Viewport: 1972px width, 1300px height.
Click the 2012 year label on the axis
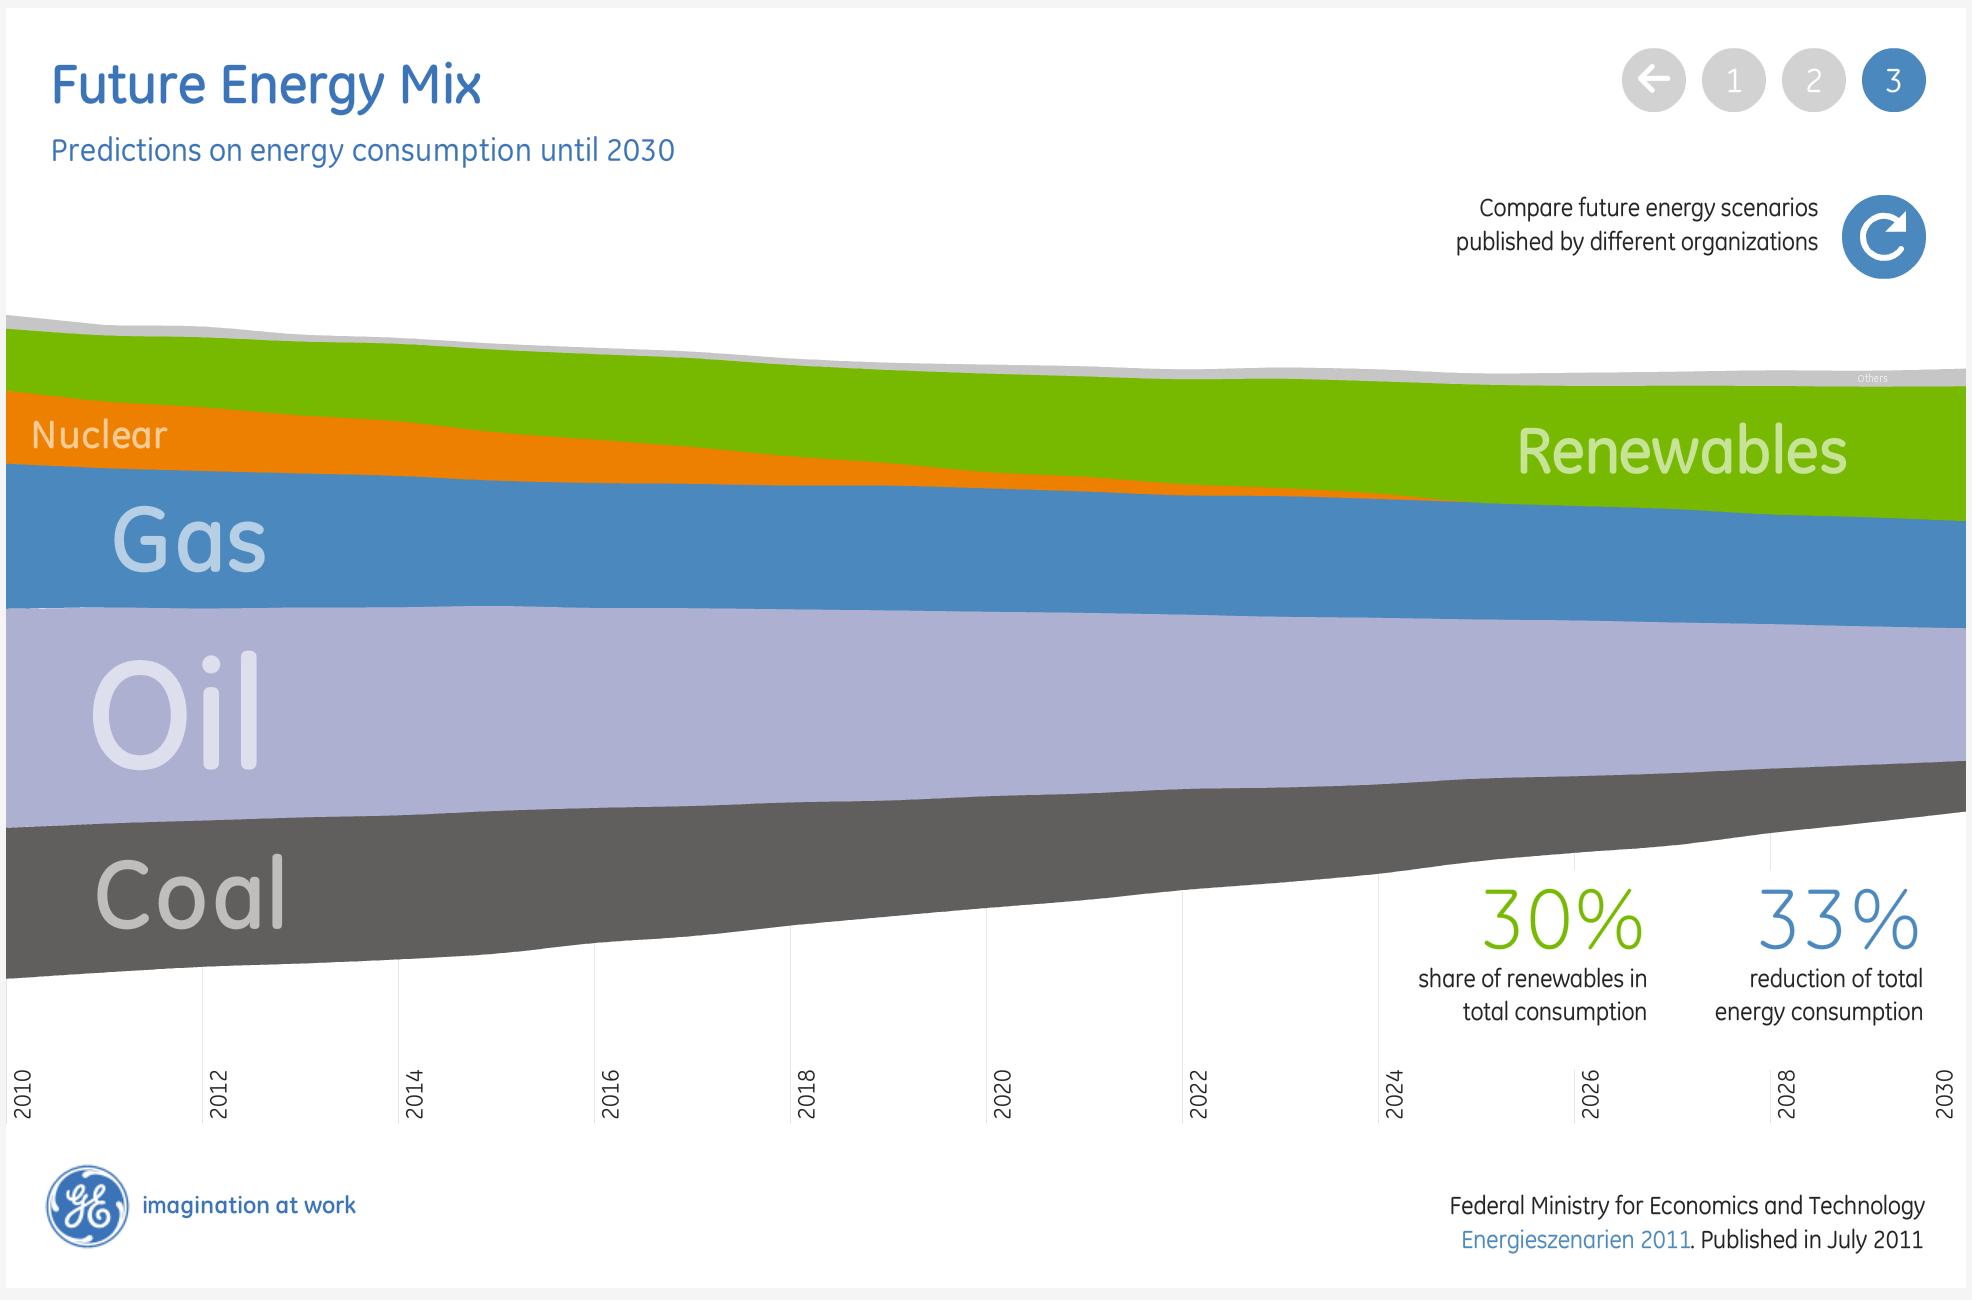[219, 1093]
